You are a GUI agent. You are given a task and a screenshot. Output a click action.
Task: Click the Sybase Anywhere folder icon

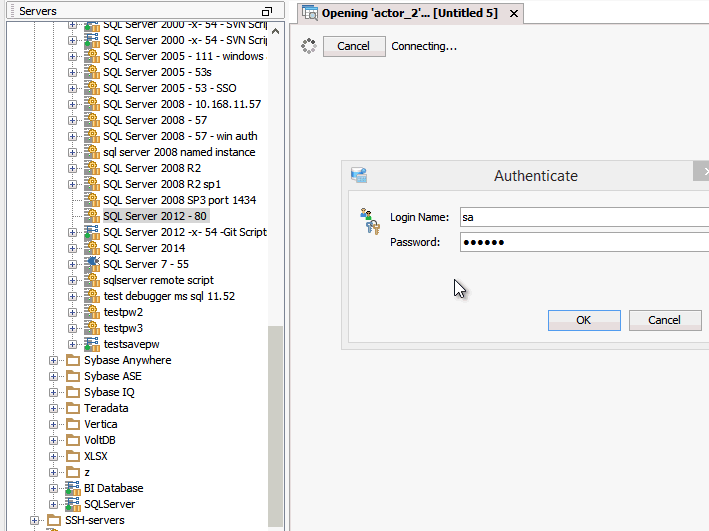[x=73, y=360]
